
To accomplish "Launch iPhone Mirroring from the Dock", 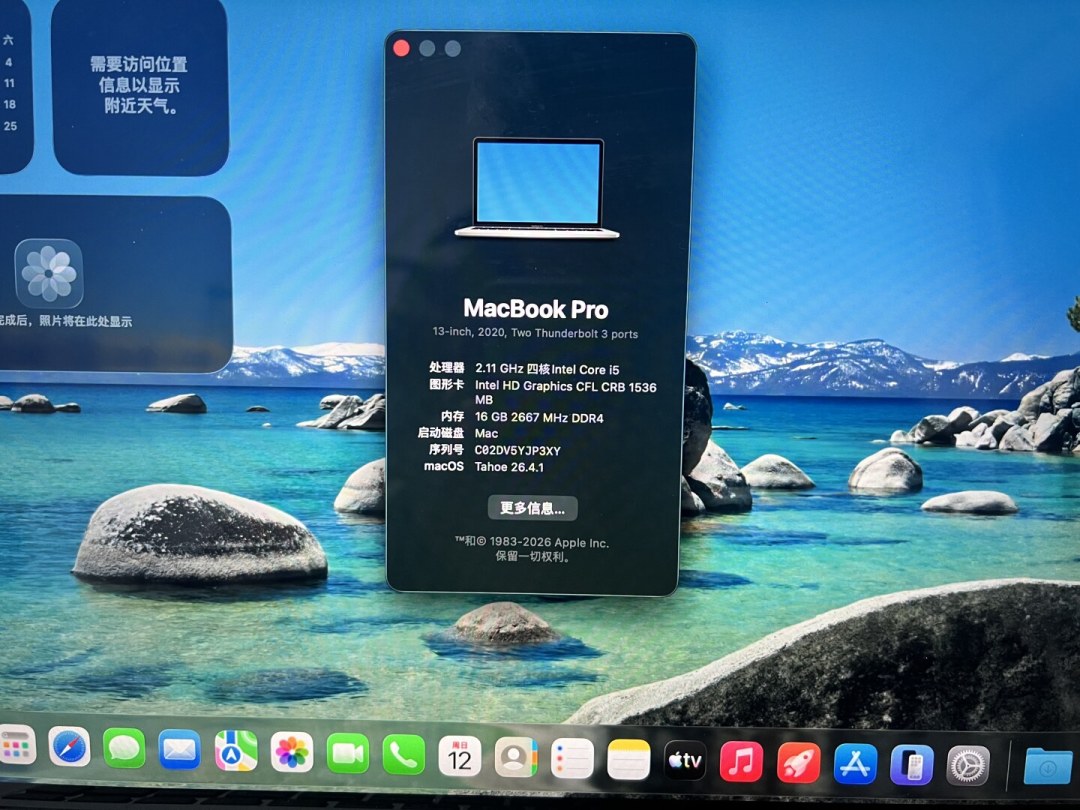I will (912, 765).
